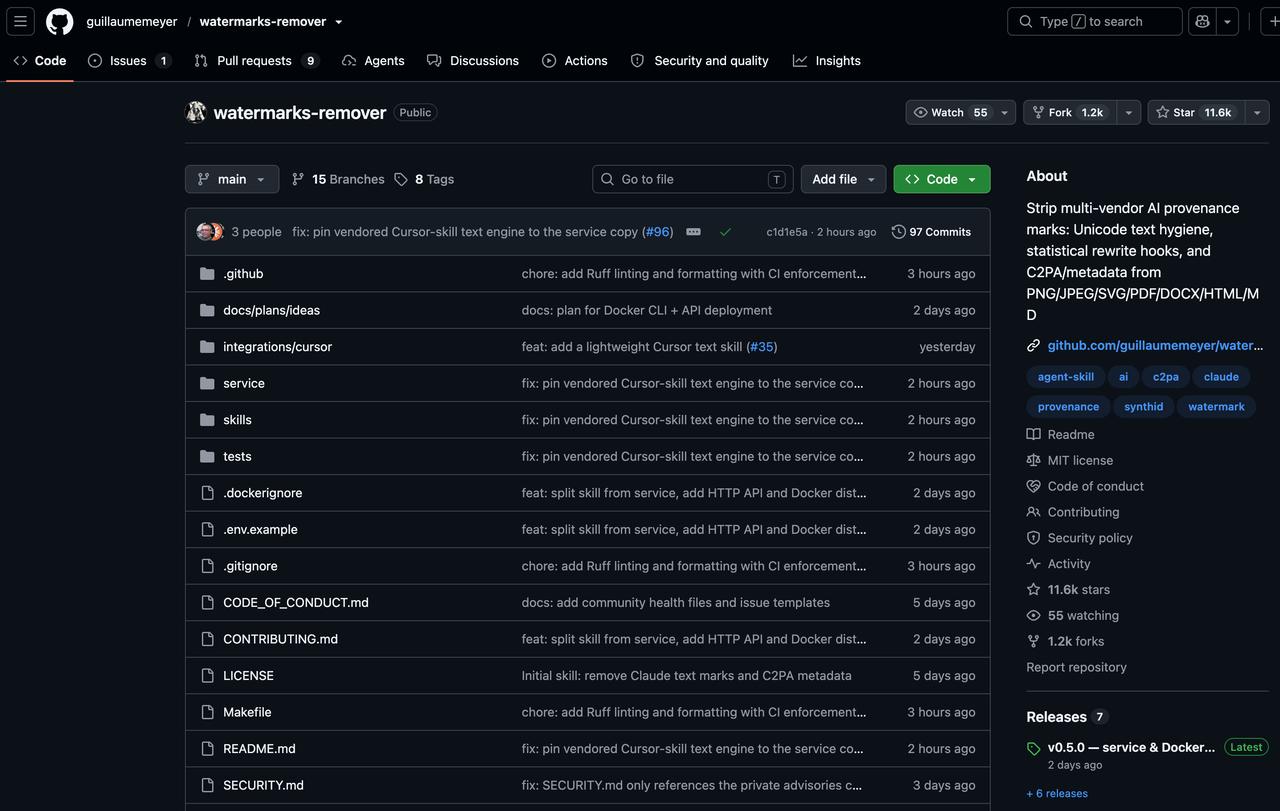View all 15 Branches
This screenshot has width=1280, height=811.
338,179
